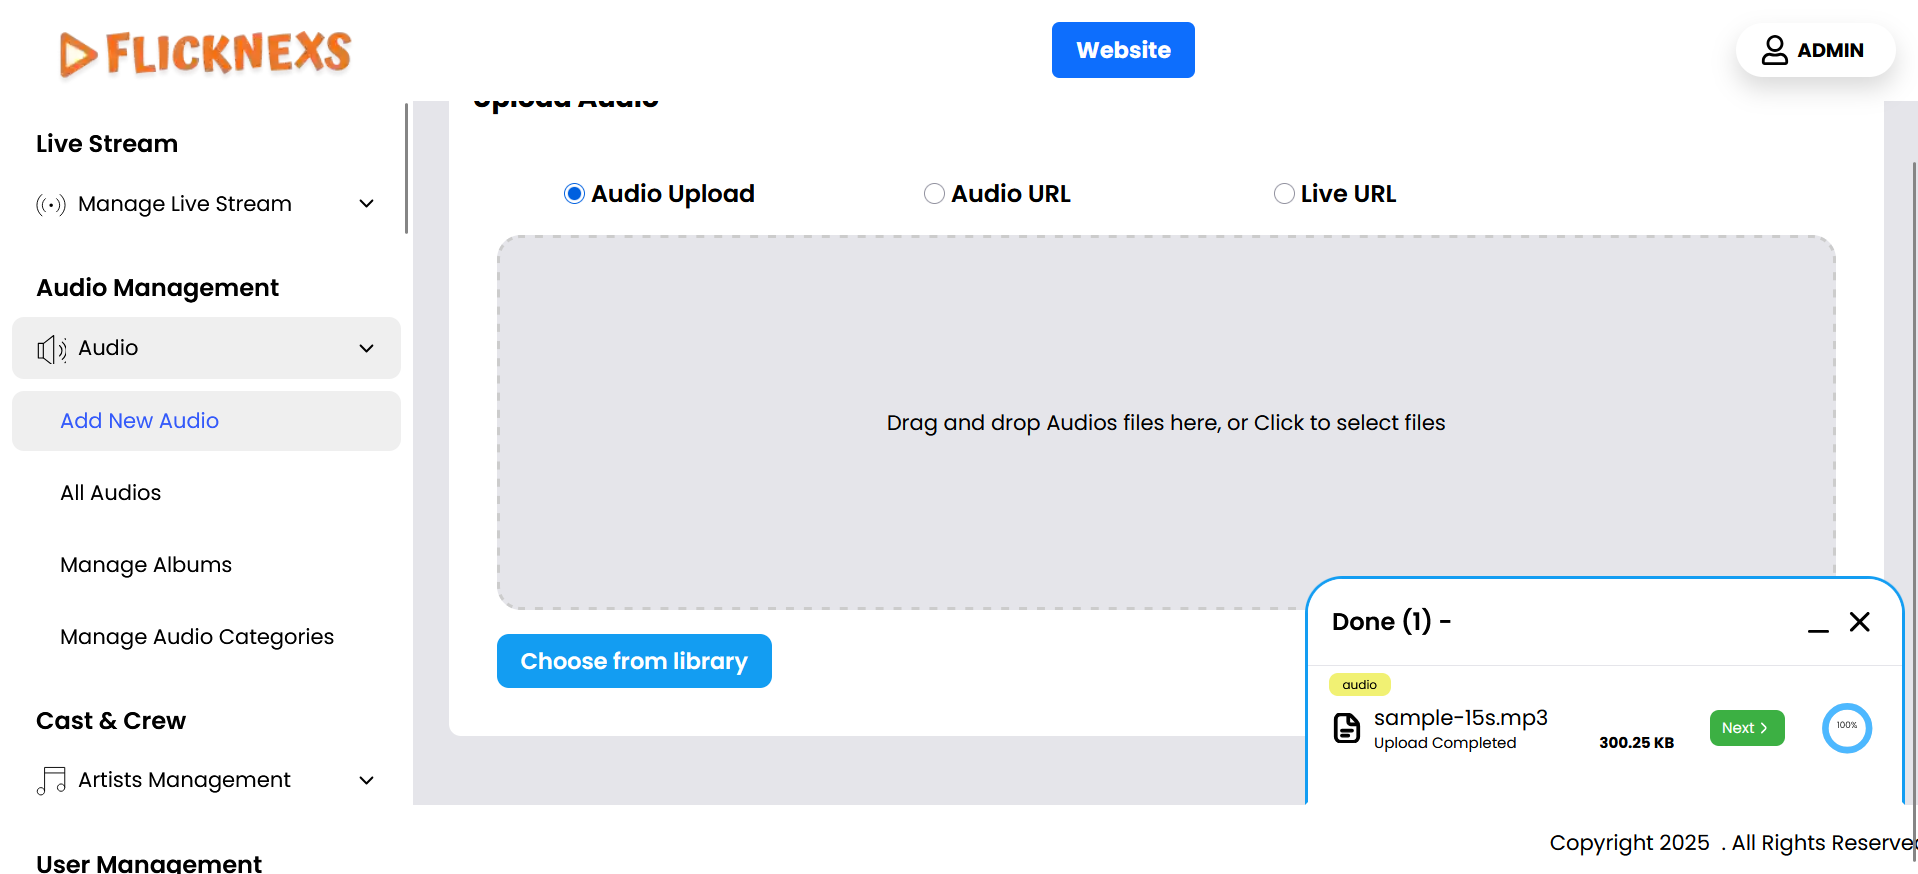The image size is (1918, 874).
Task: Expand the Manage Live Stream menu
Action: [366, 204]
